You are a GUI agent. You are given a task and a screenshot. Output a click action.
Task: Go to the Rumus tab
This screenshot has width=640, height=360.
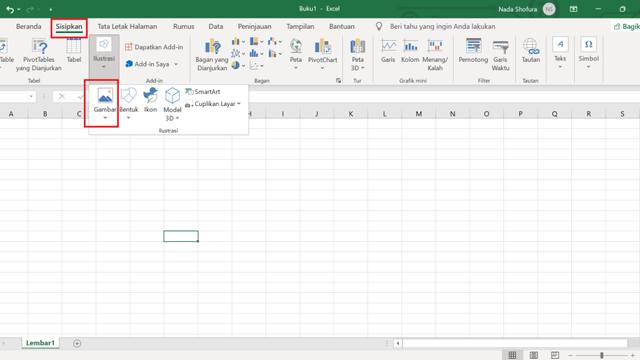pyautogui.click(x=184, y=27)
